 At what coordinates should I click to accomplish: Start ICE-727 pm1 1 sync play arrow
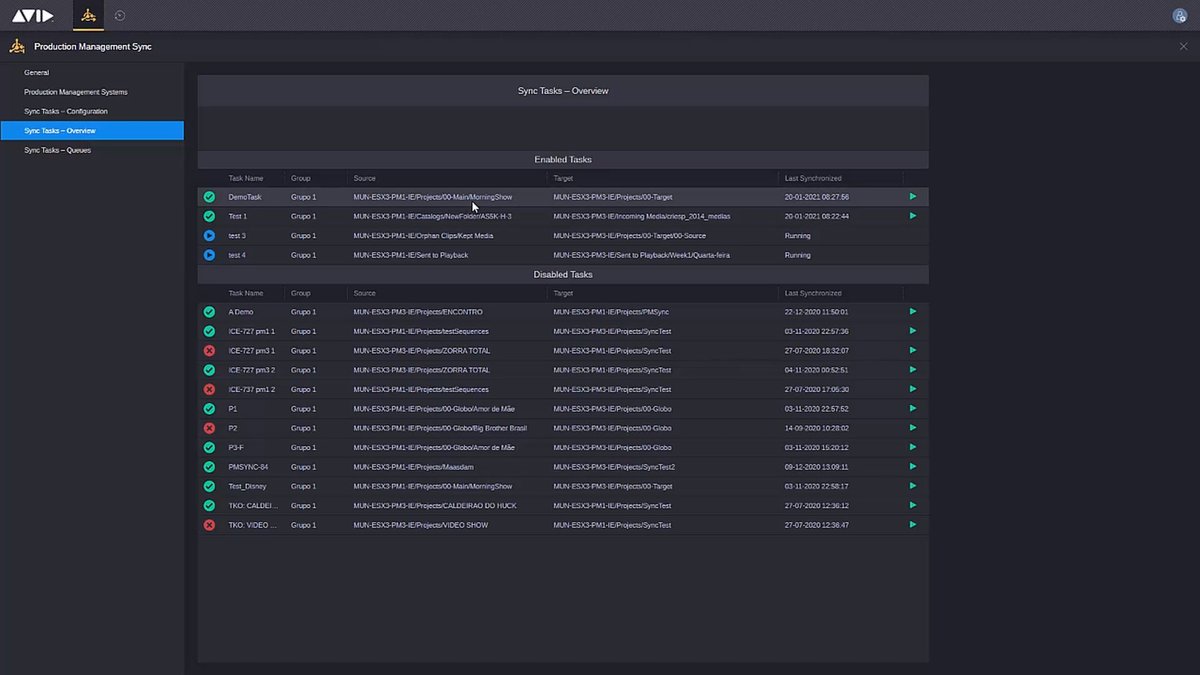(x=913, y=331)
